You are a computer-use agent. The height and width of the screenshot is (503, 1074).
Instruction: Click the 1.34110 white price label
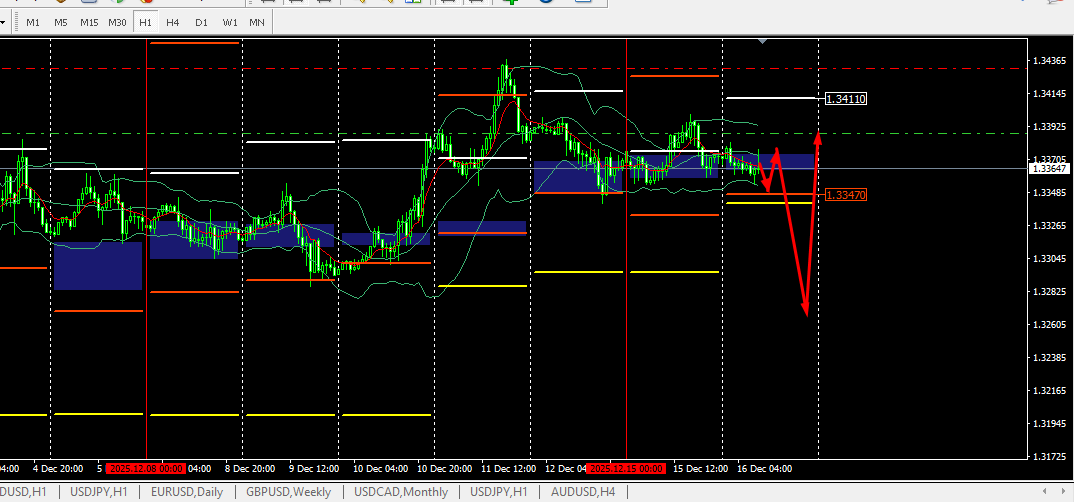(x=847, y=99)
